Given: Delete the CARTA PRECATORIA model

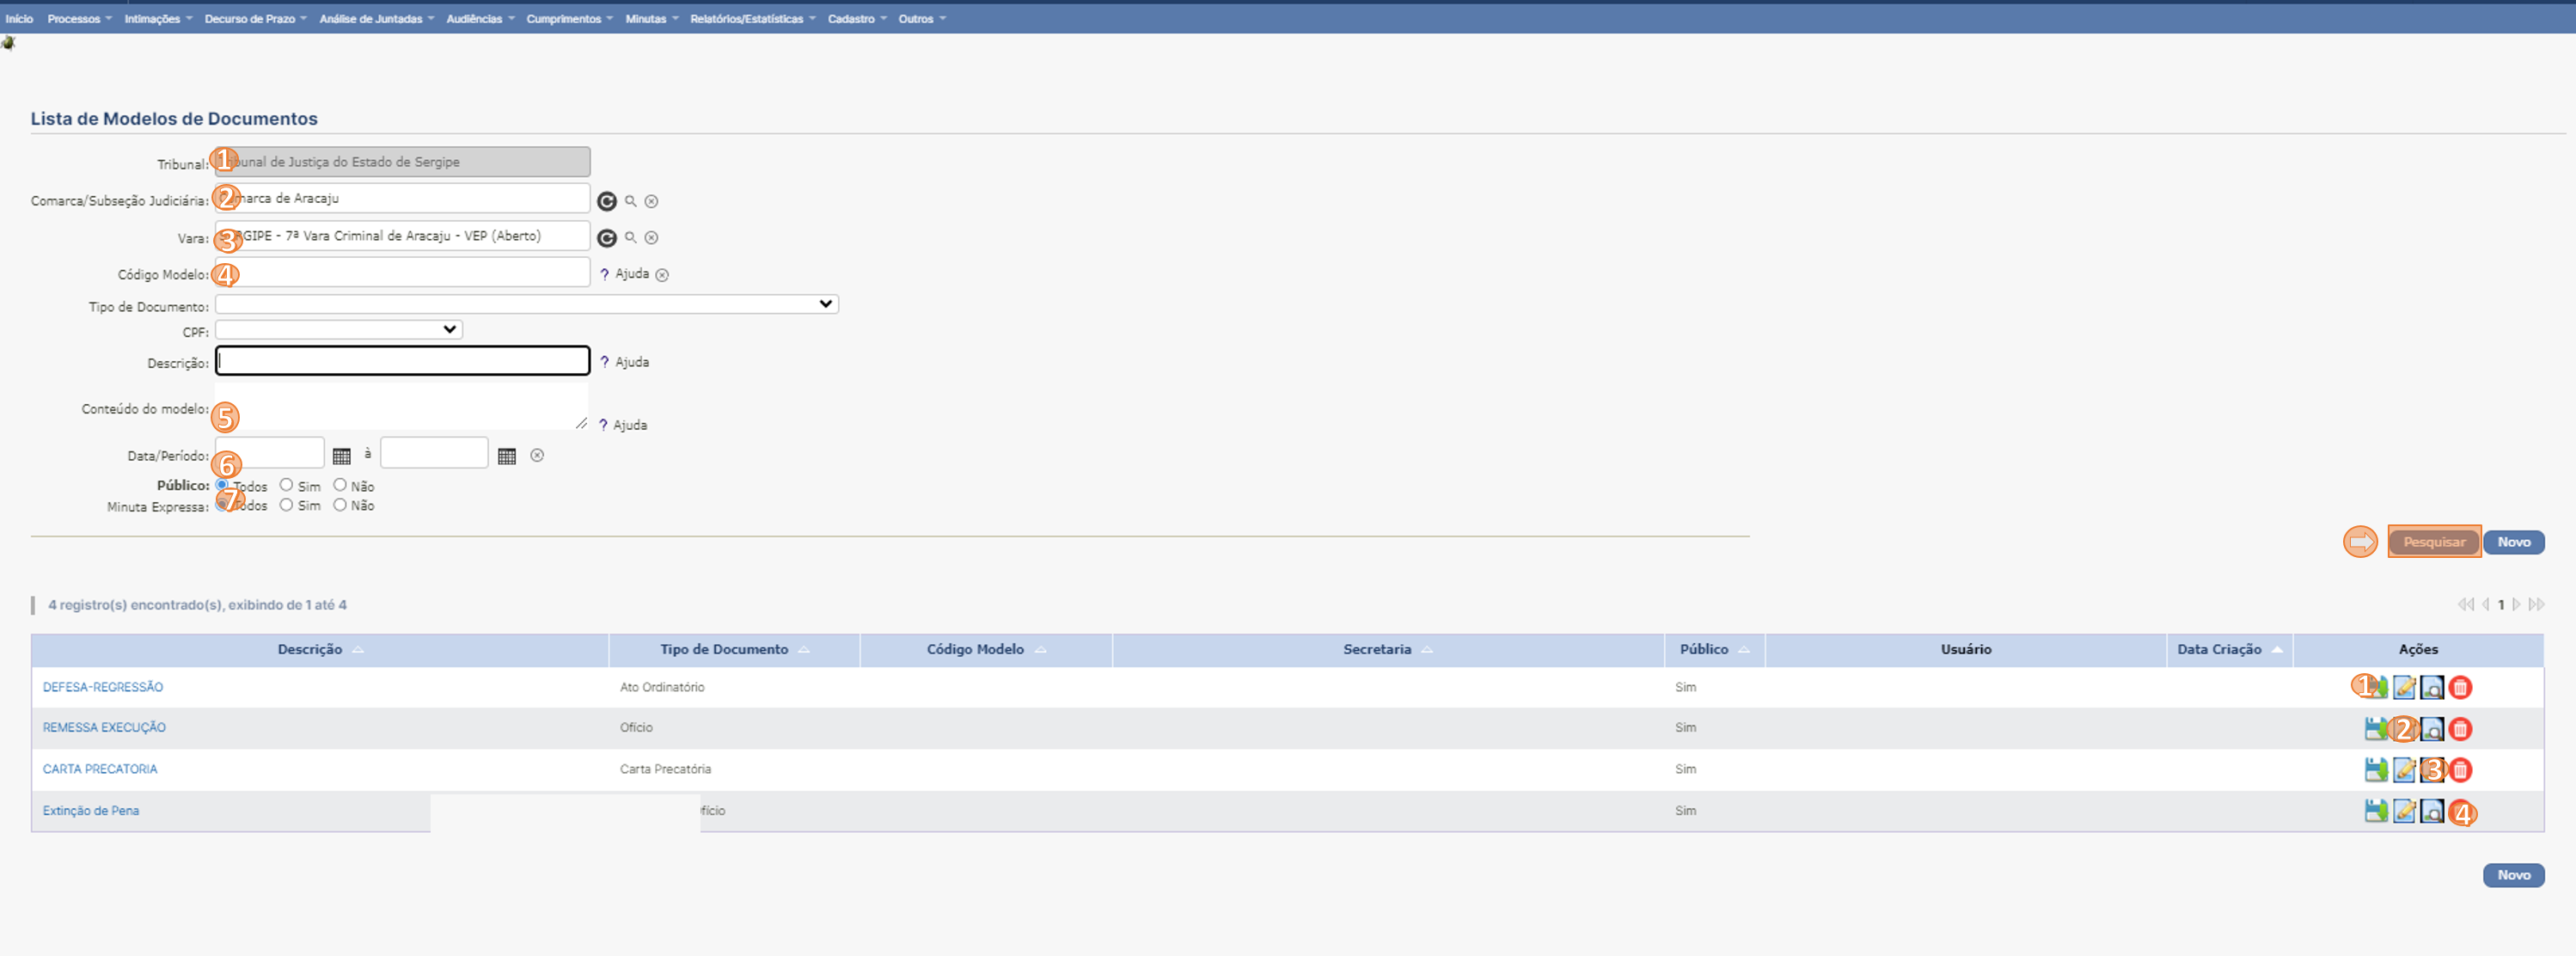Looking at the screenshot, I should [x=2460, y=769].
